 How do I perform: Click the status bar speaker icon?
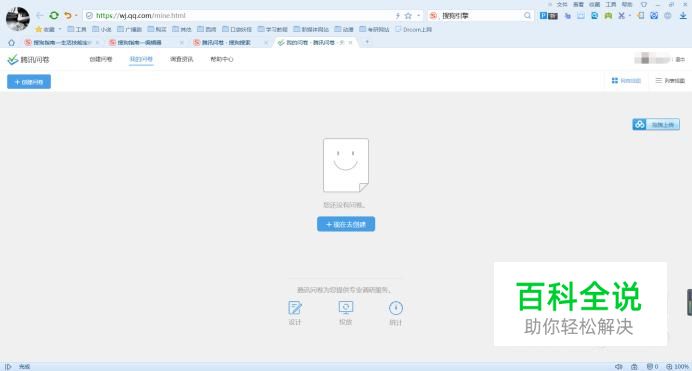point(619,367)
